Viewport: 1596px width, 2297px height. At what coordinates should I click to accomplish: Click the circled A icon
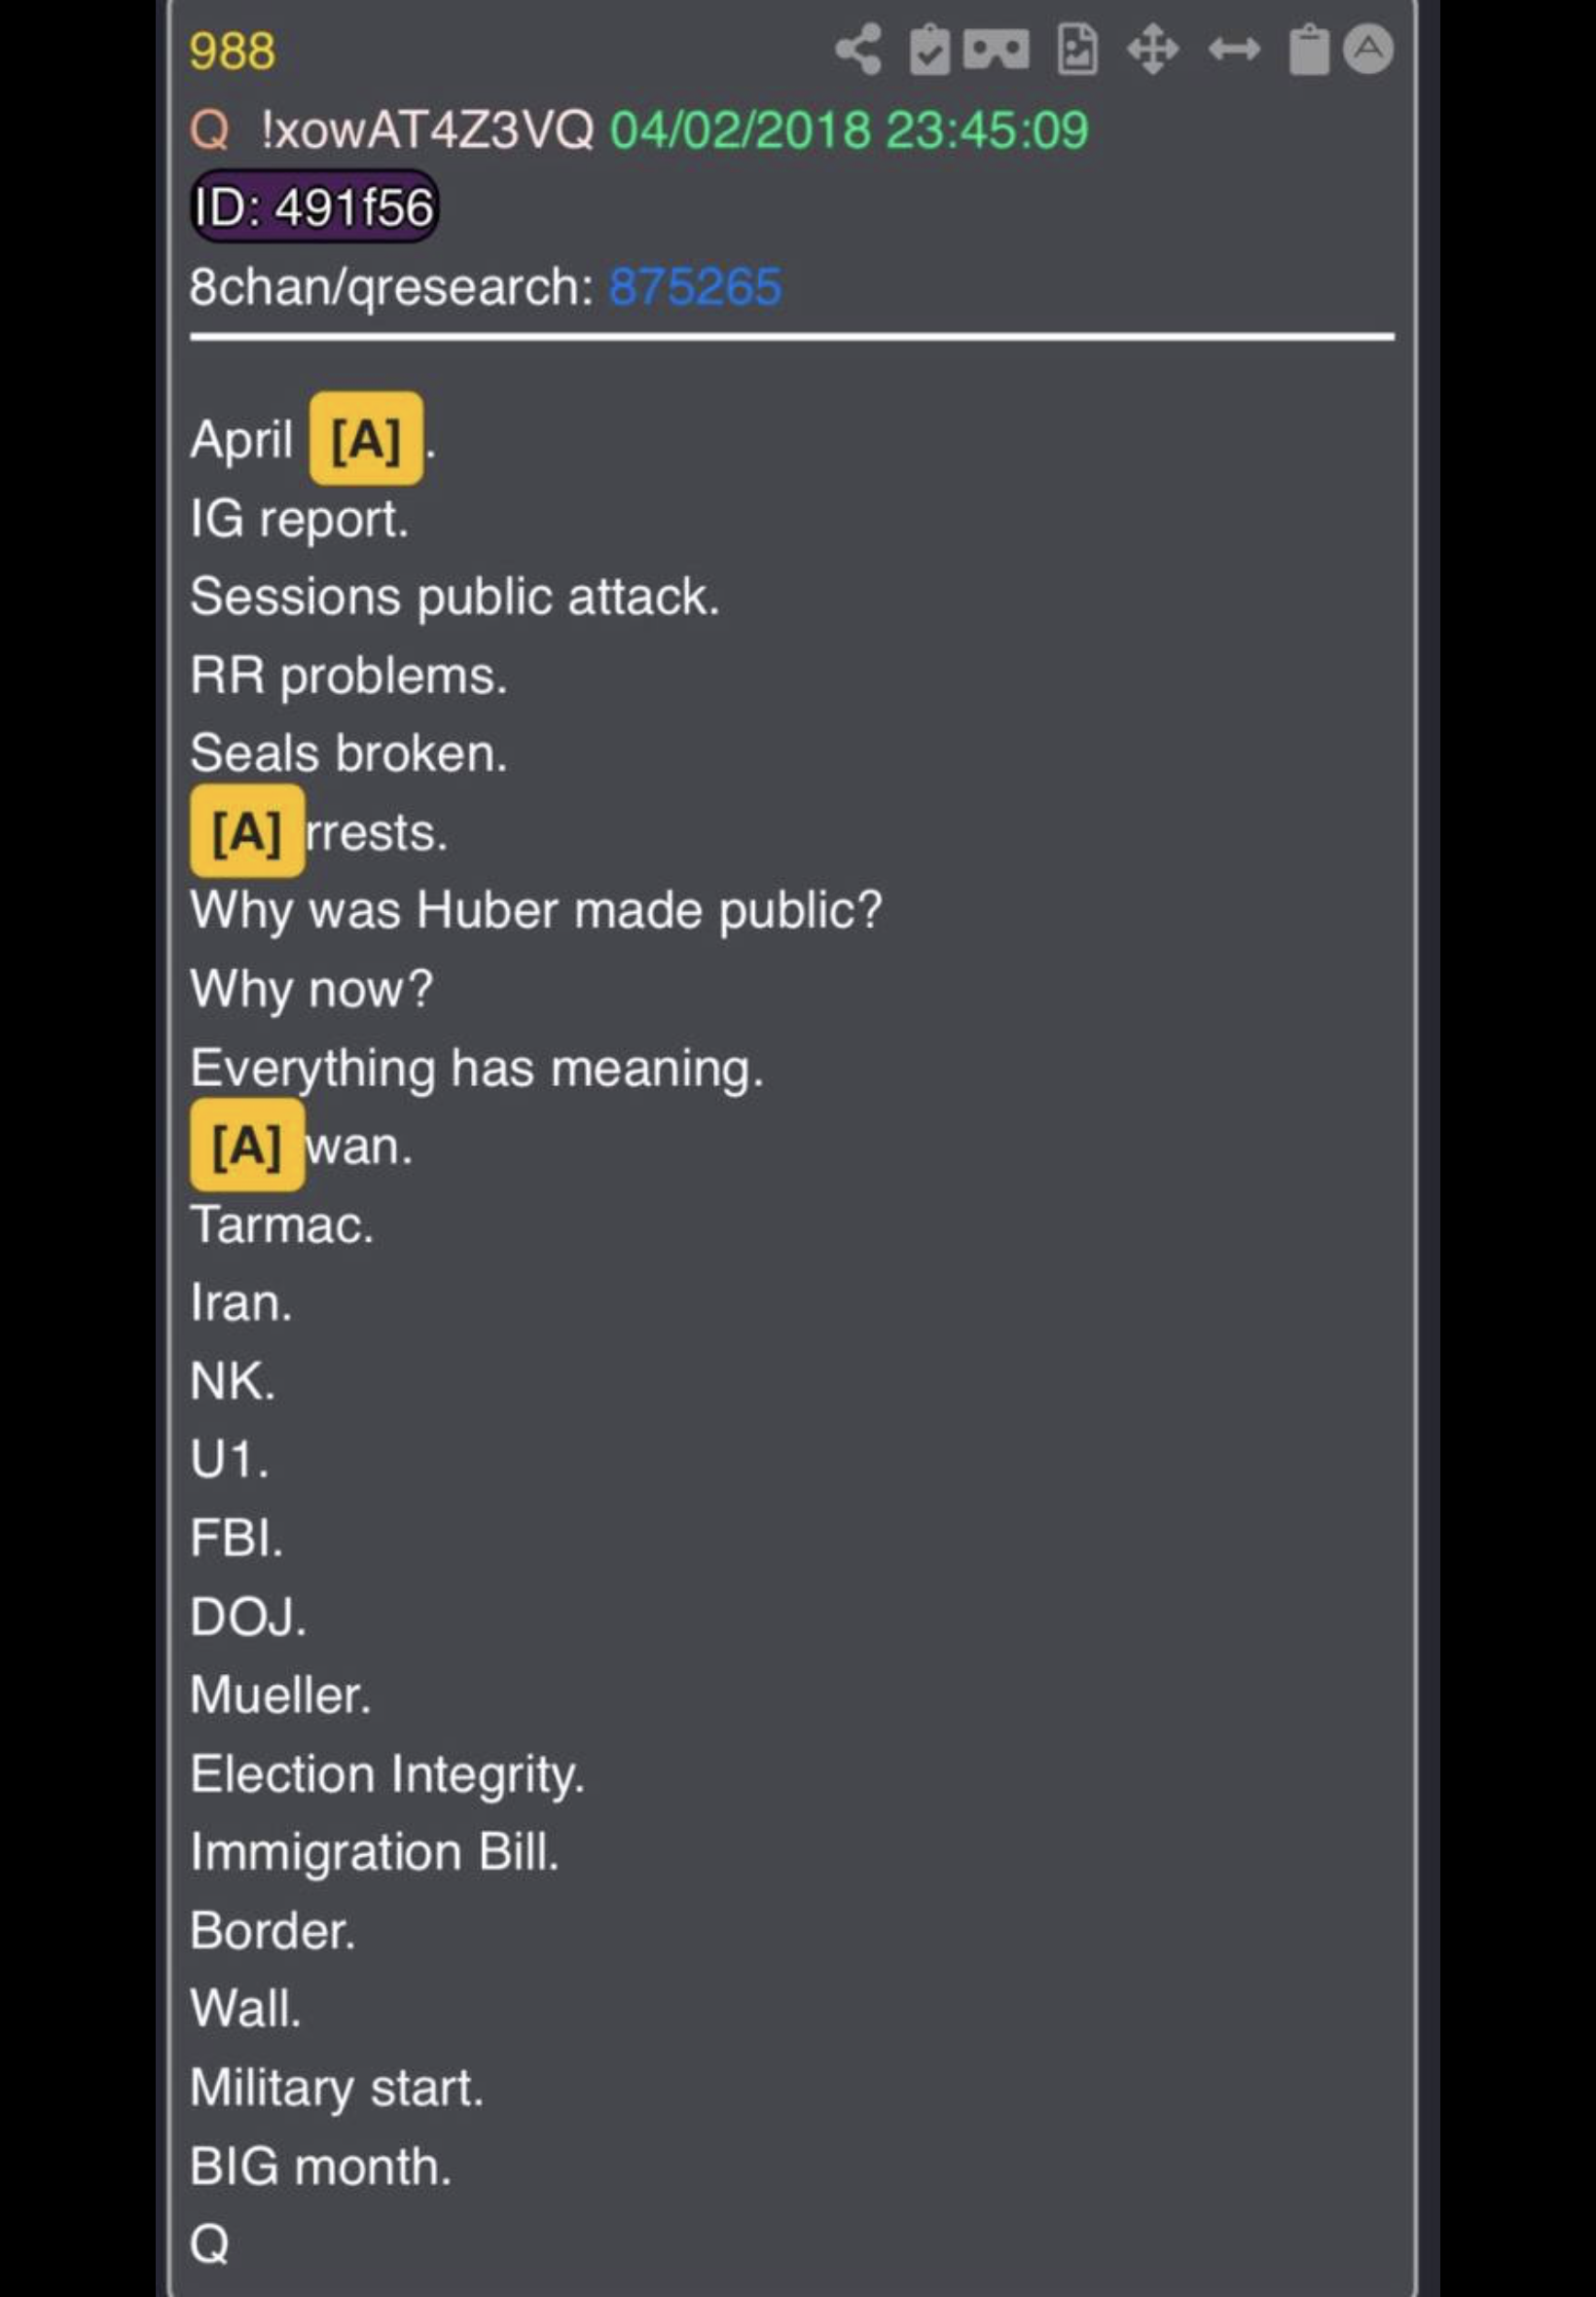coord(1368,49)
